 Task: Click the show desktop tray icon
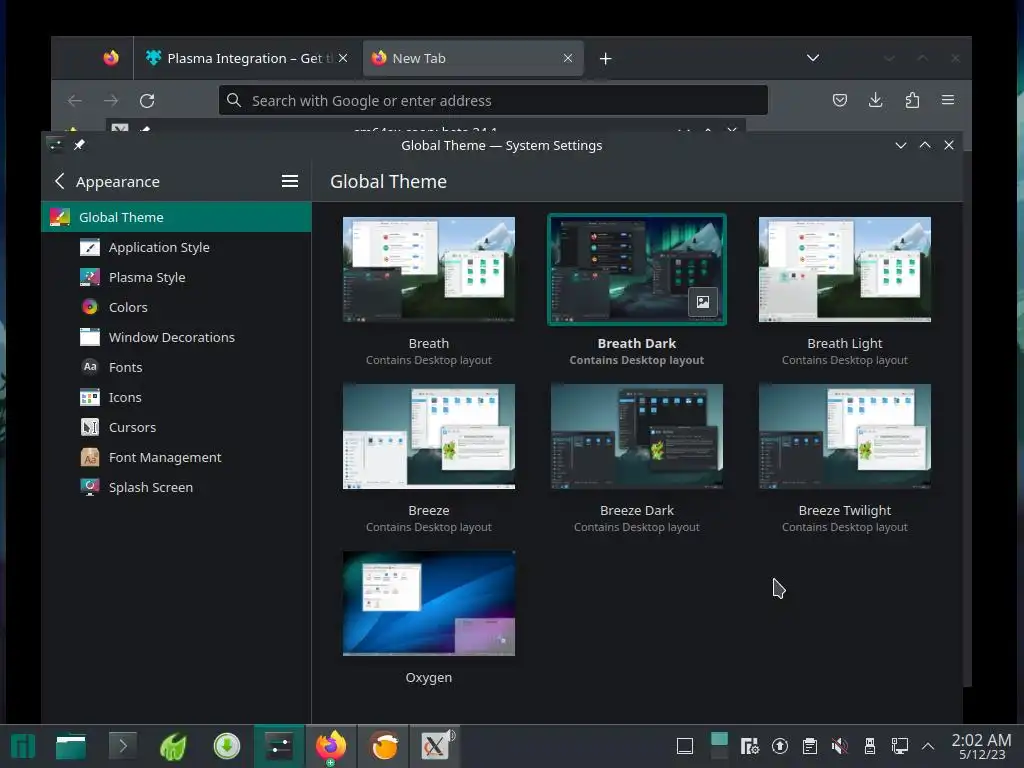click(x=685, y=746)
